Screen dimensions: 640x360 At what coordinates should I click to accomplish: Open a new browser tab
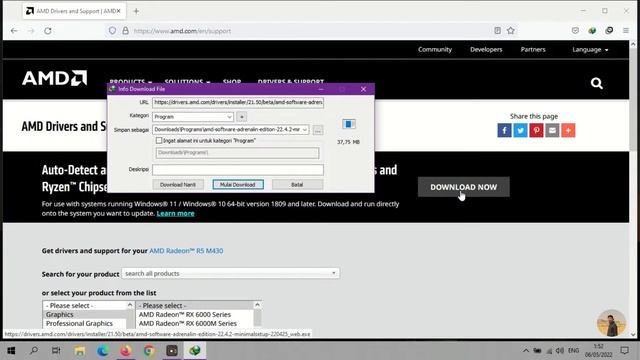click(x=136, y=11)
